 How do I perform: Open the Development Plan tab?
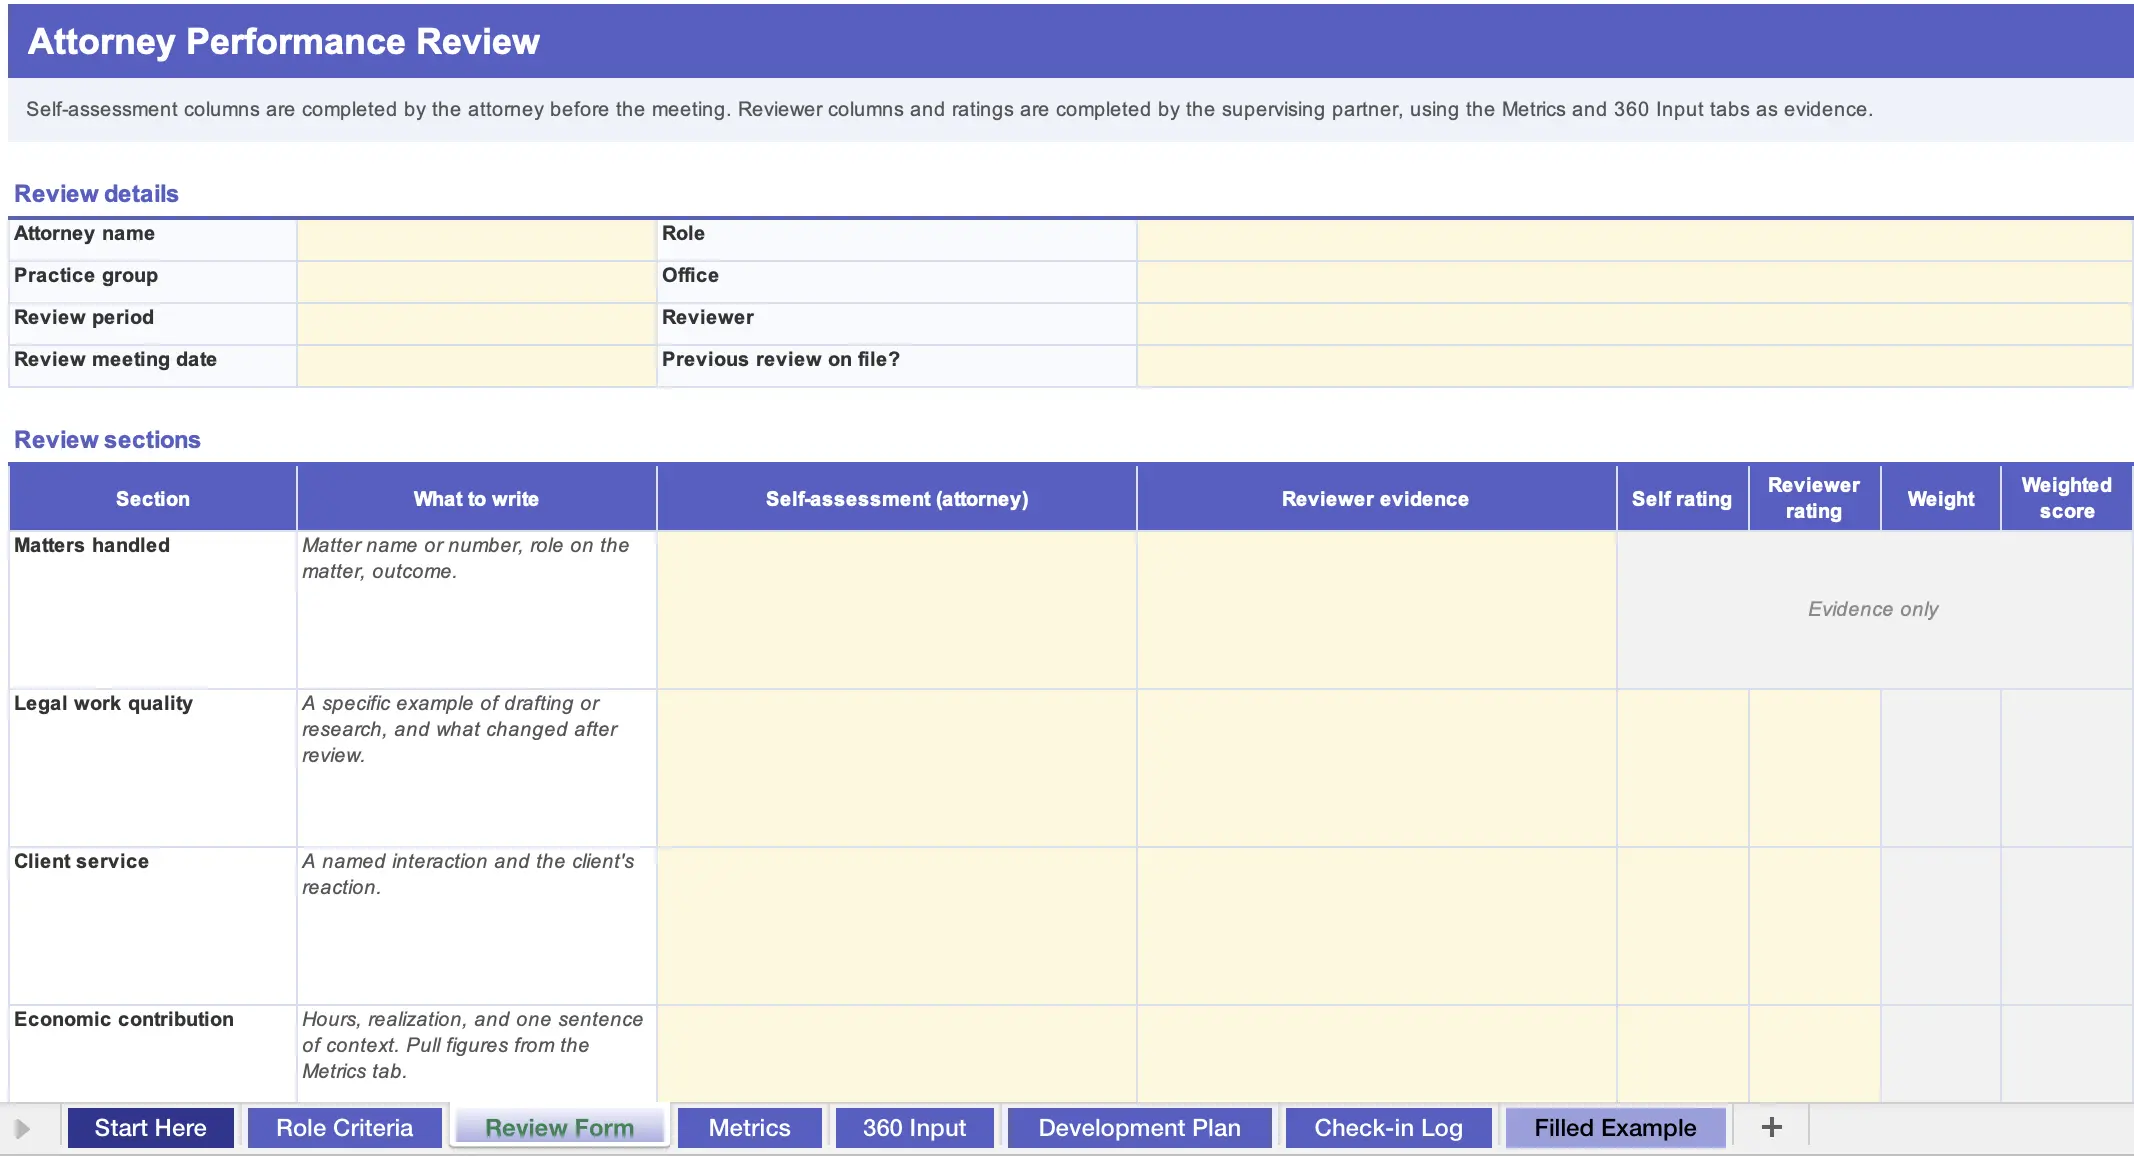coord(1139,1128)
